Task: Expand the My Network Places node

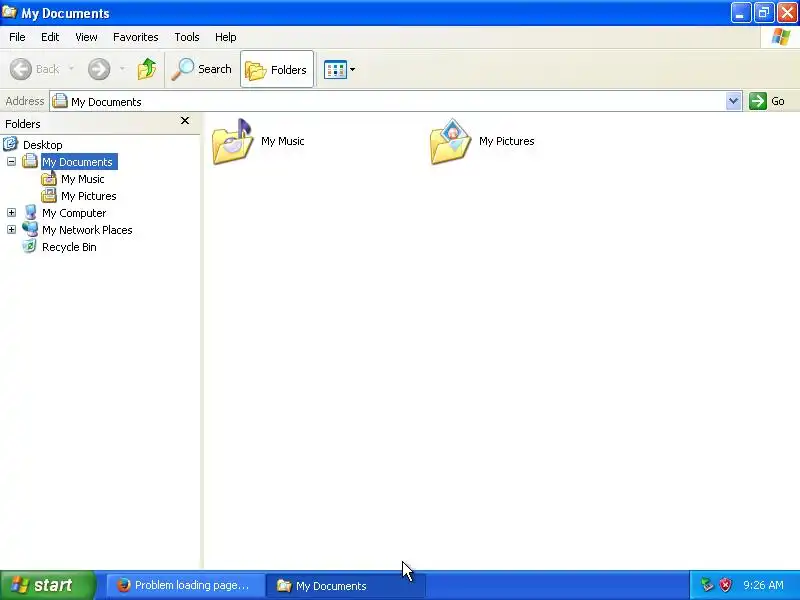Action: (11, 230)
